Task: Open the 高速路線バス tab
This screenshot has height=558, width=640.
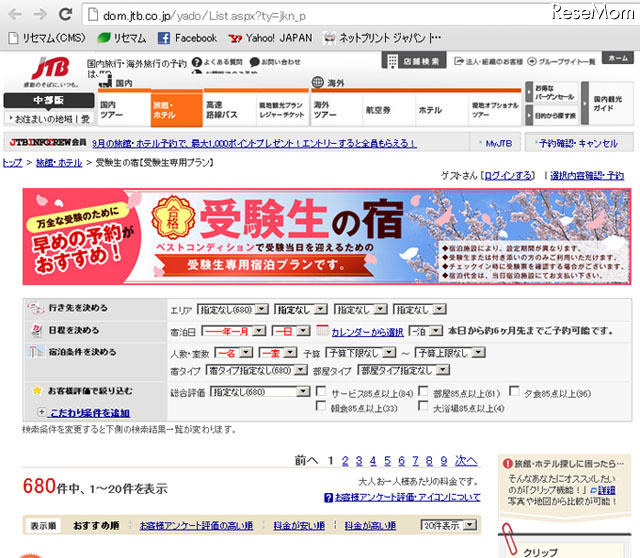Action: (230, 109)
